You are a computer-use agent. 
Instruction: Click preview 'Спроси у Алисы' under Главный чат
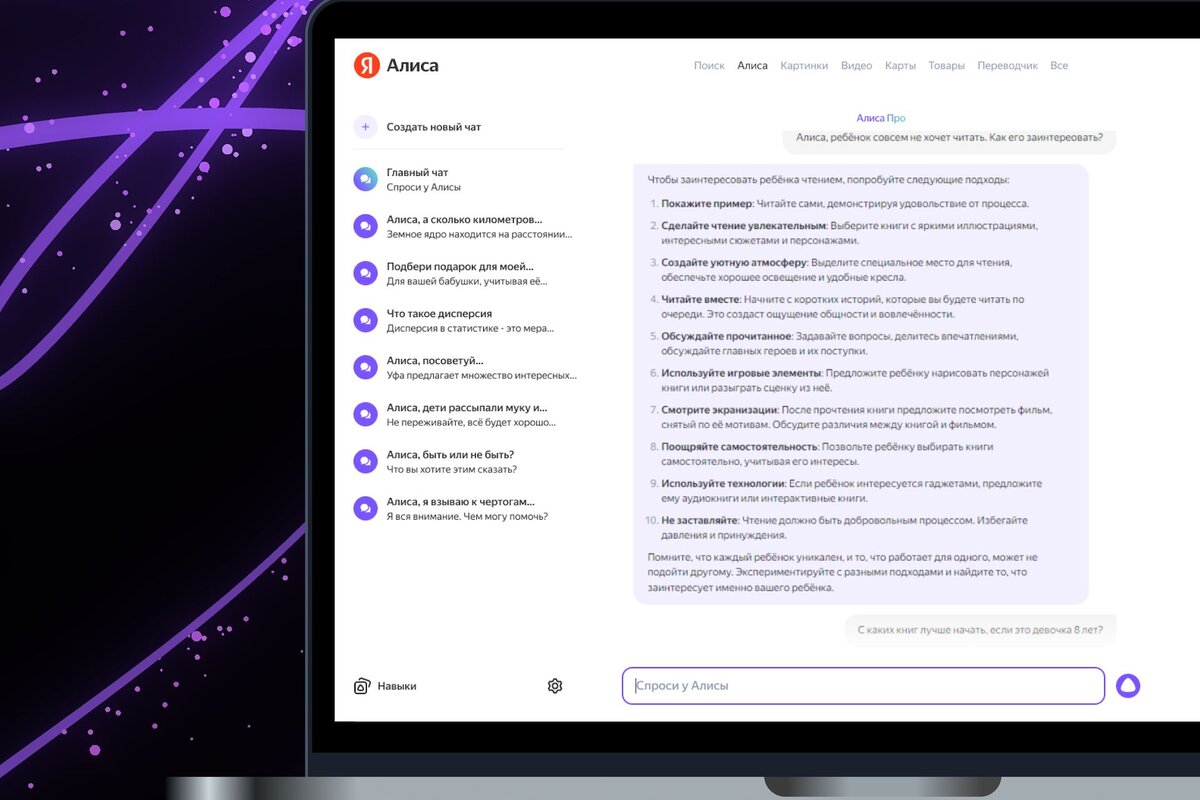pyautogui.click(x=424, y=187)
